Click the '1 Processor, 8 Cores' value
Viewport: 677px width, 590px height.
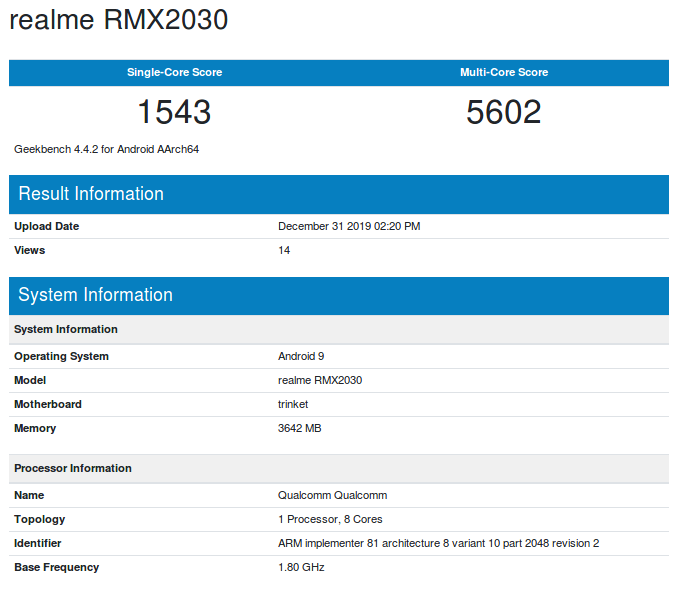pos(330,520)
